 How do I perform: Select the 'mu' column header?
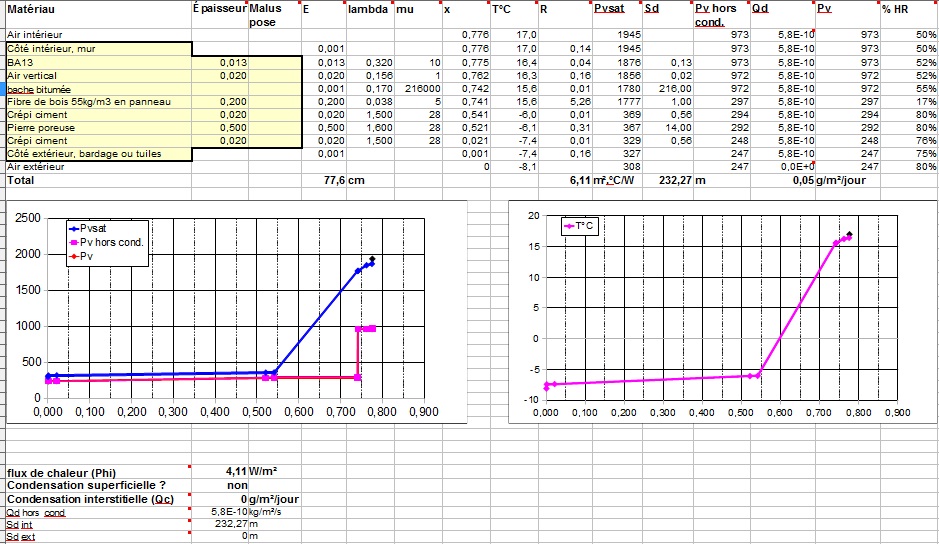(418, 16)
